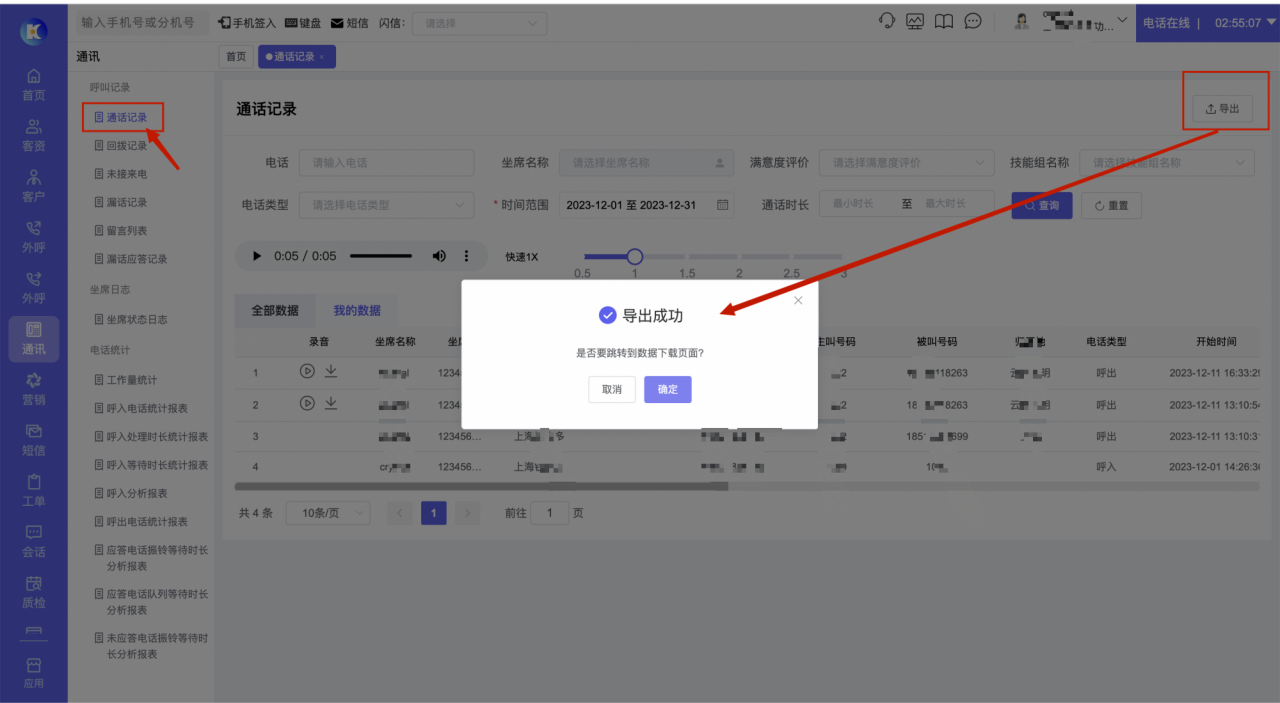
Task: Play recording in first table row
Action: 307,372
